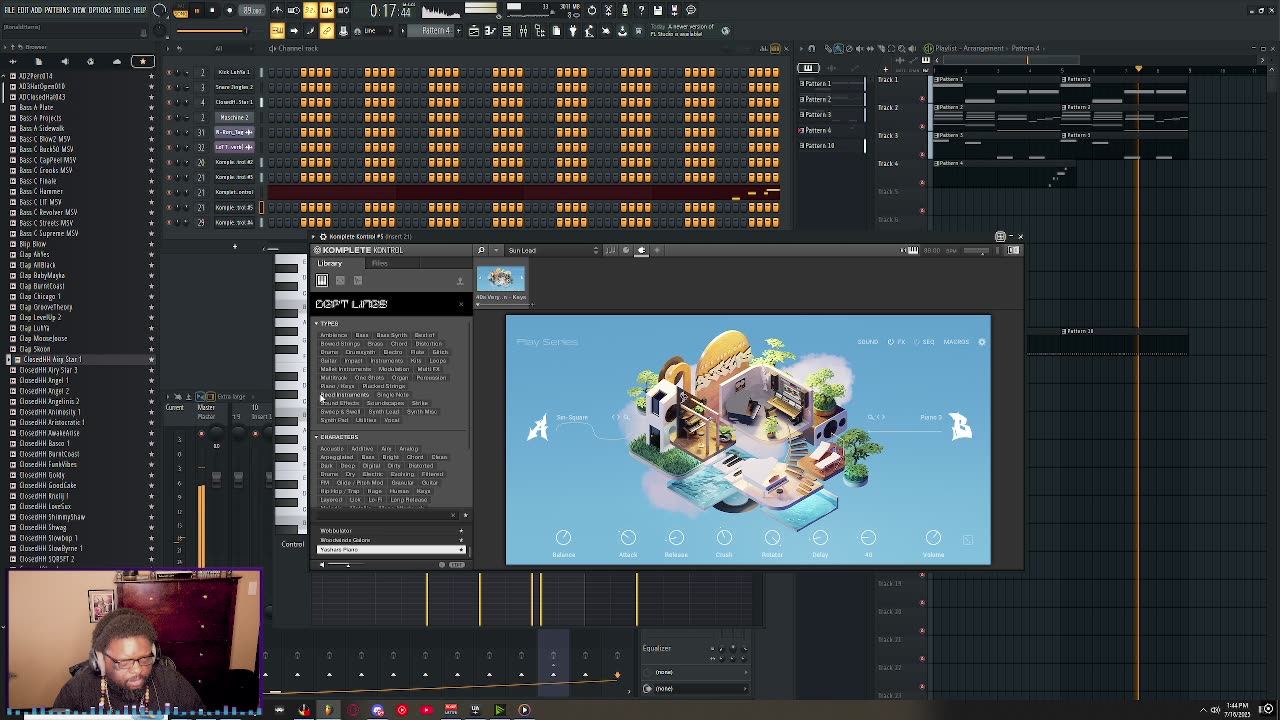Screen dimensions: 1280x720
Task: Select the Drums type tag
Action: (329, 352)
